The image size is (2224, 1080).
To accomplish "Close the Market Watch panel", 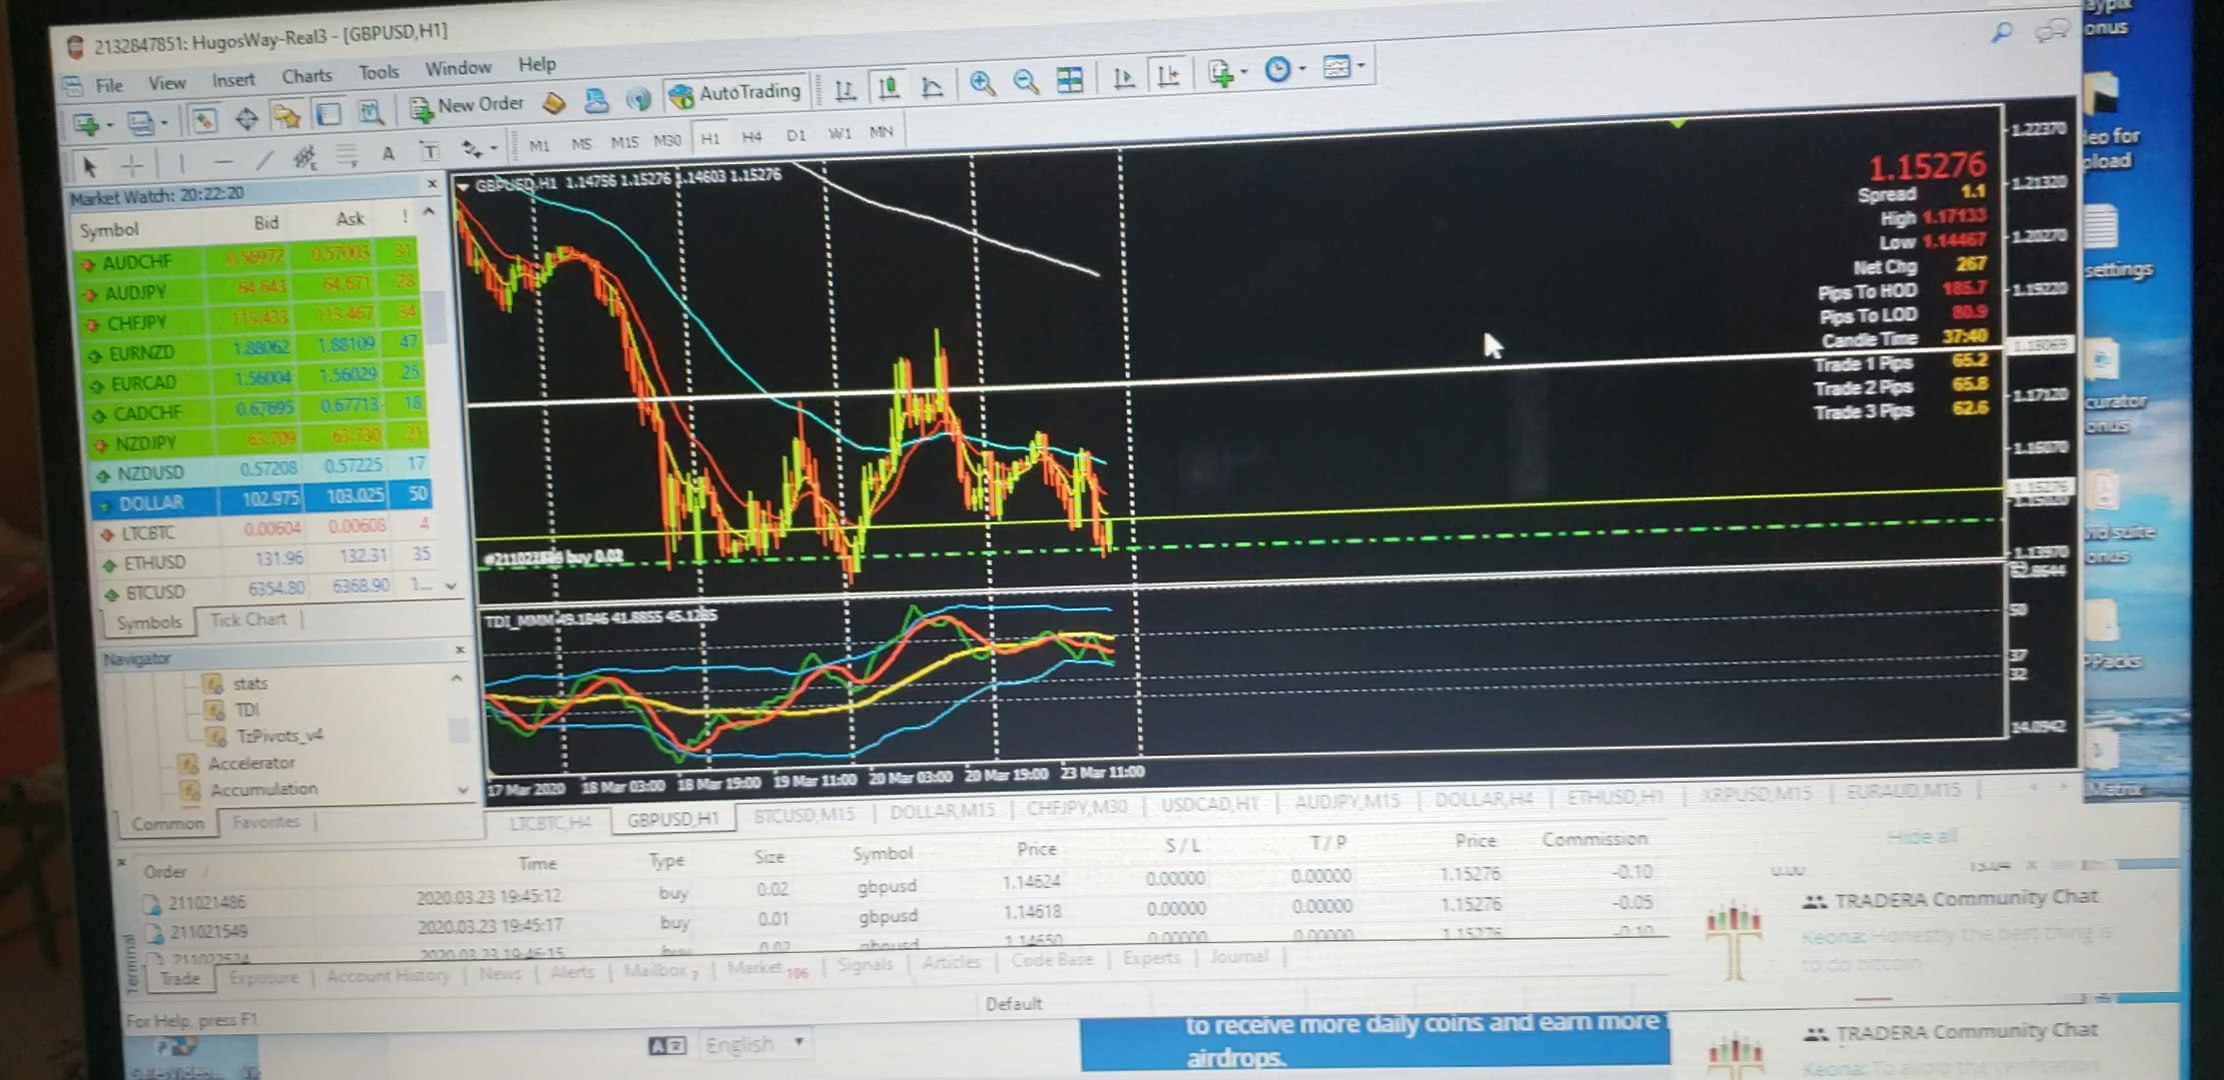I will 432,183.
